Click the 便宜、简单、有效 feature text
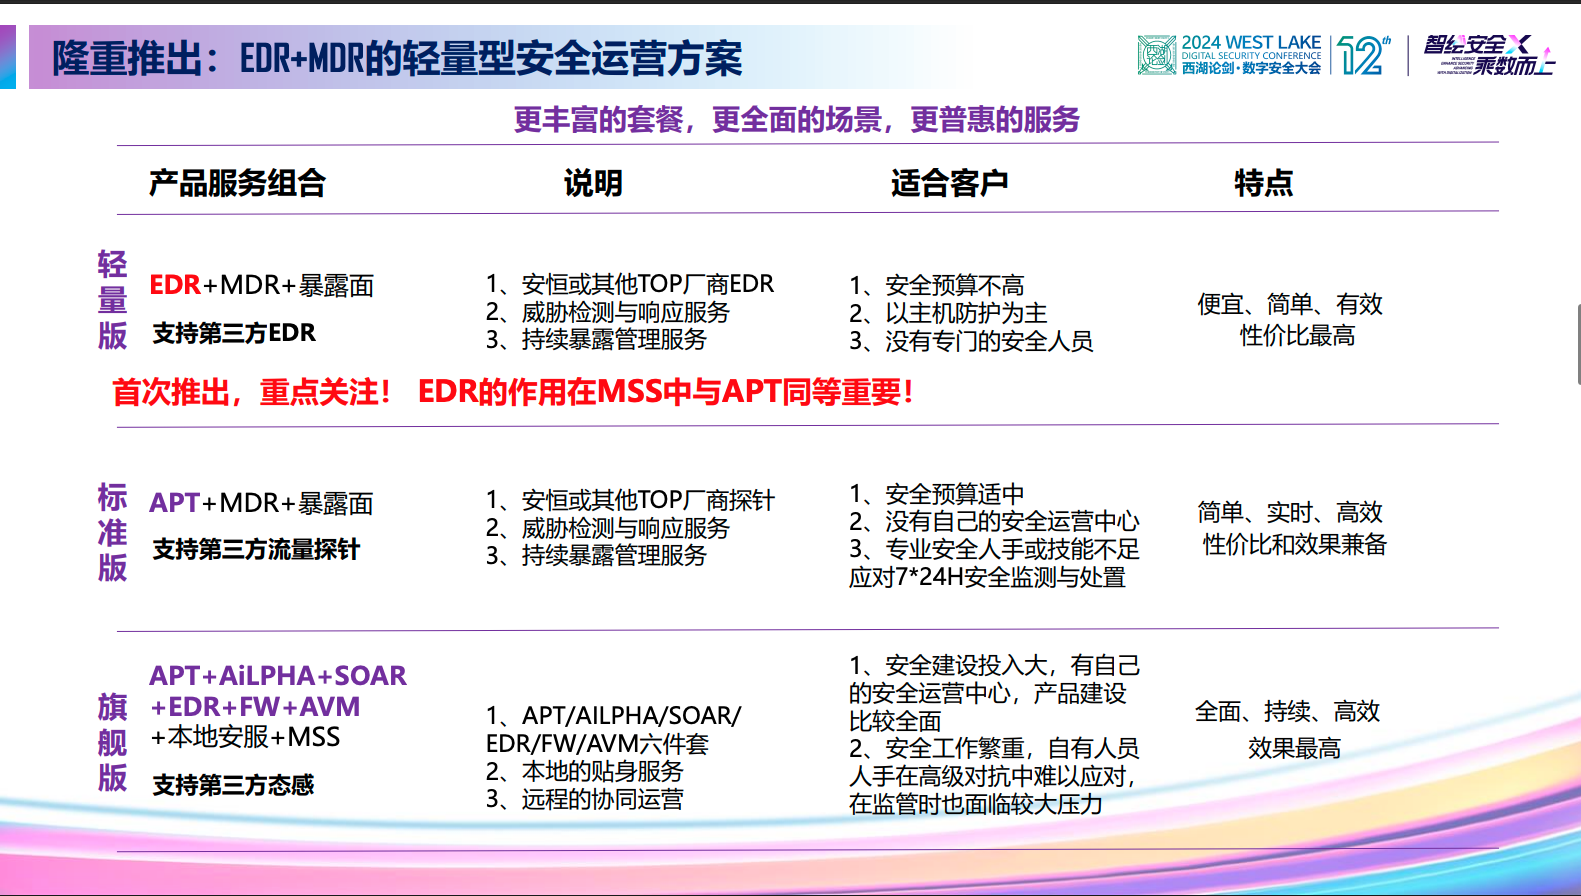Image resolution: width=1581 pixels, height=896 pixels. (x=1289, y=304)
